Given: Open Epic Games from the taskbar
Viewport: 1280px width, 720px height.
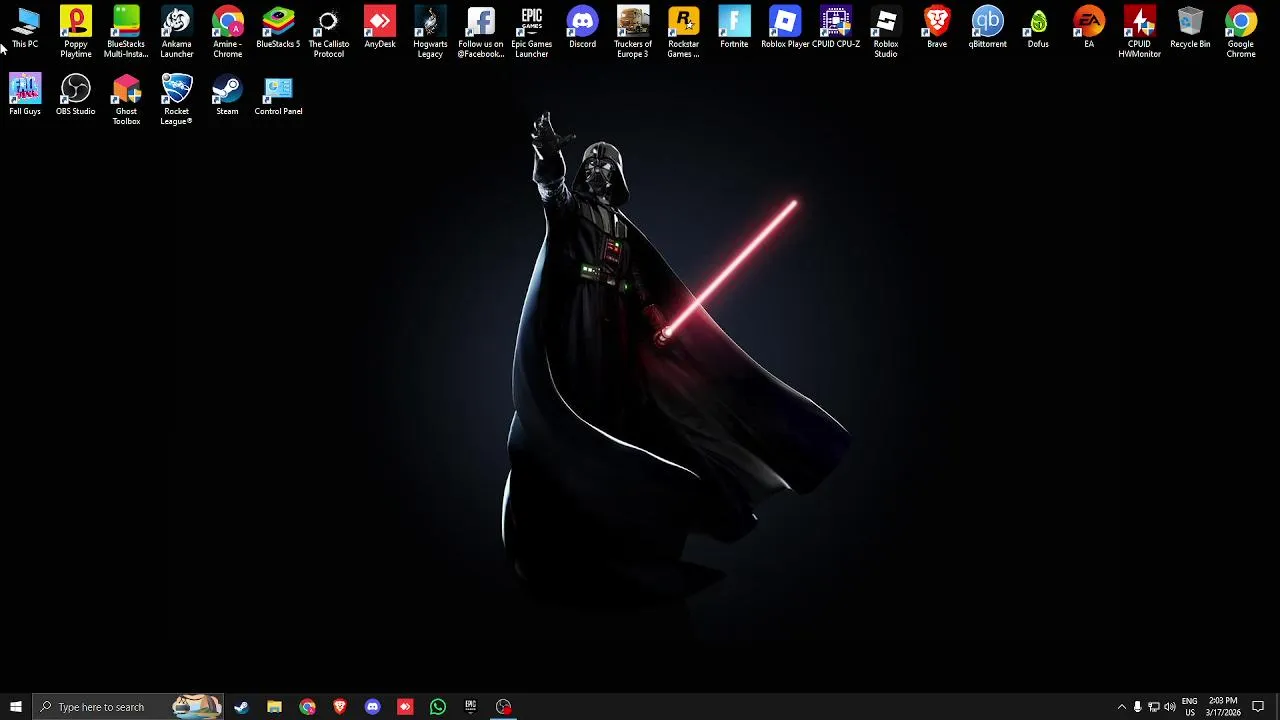Looking at the screenshot, I should (x=470, y=707).
